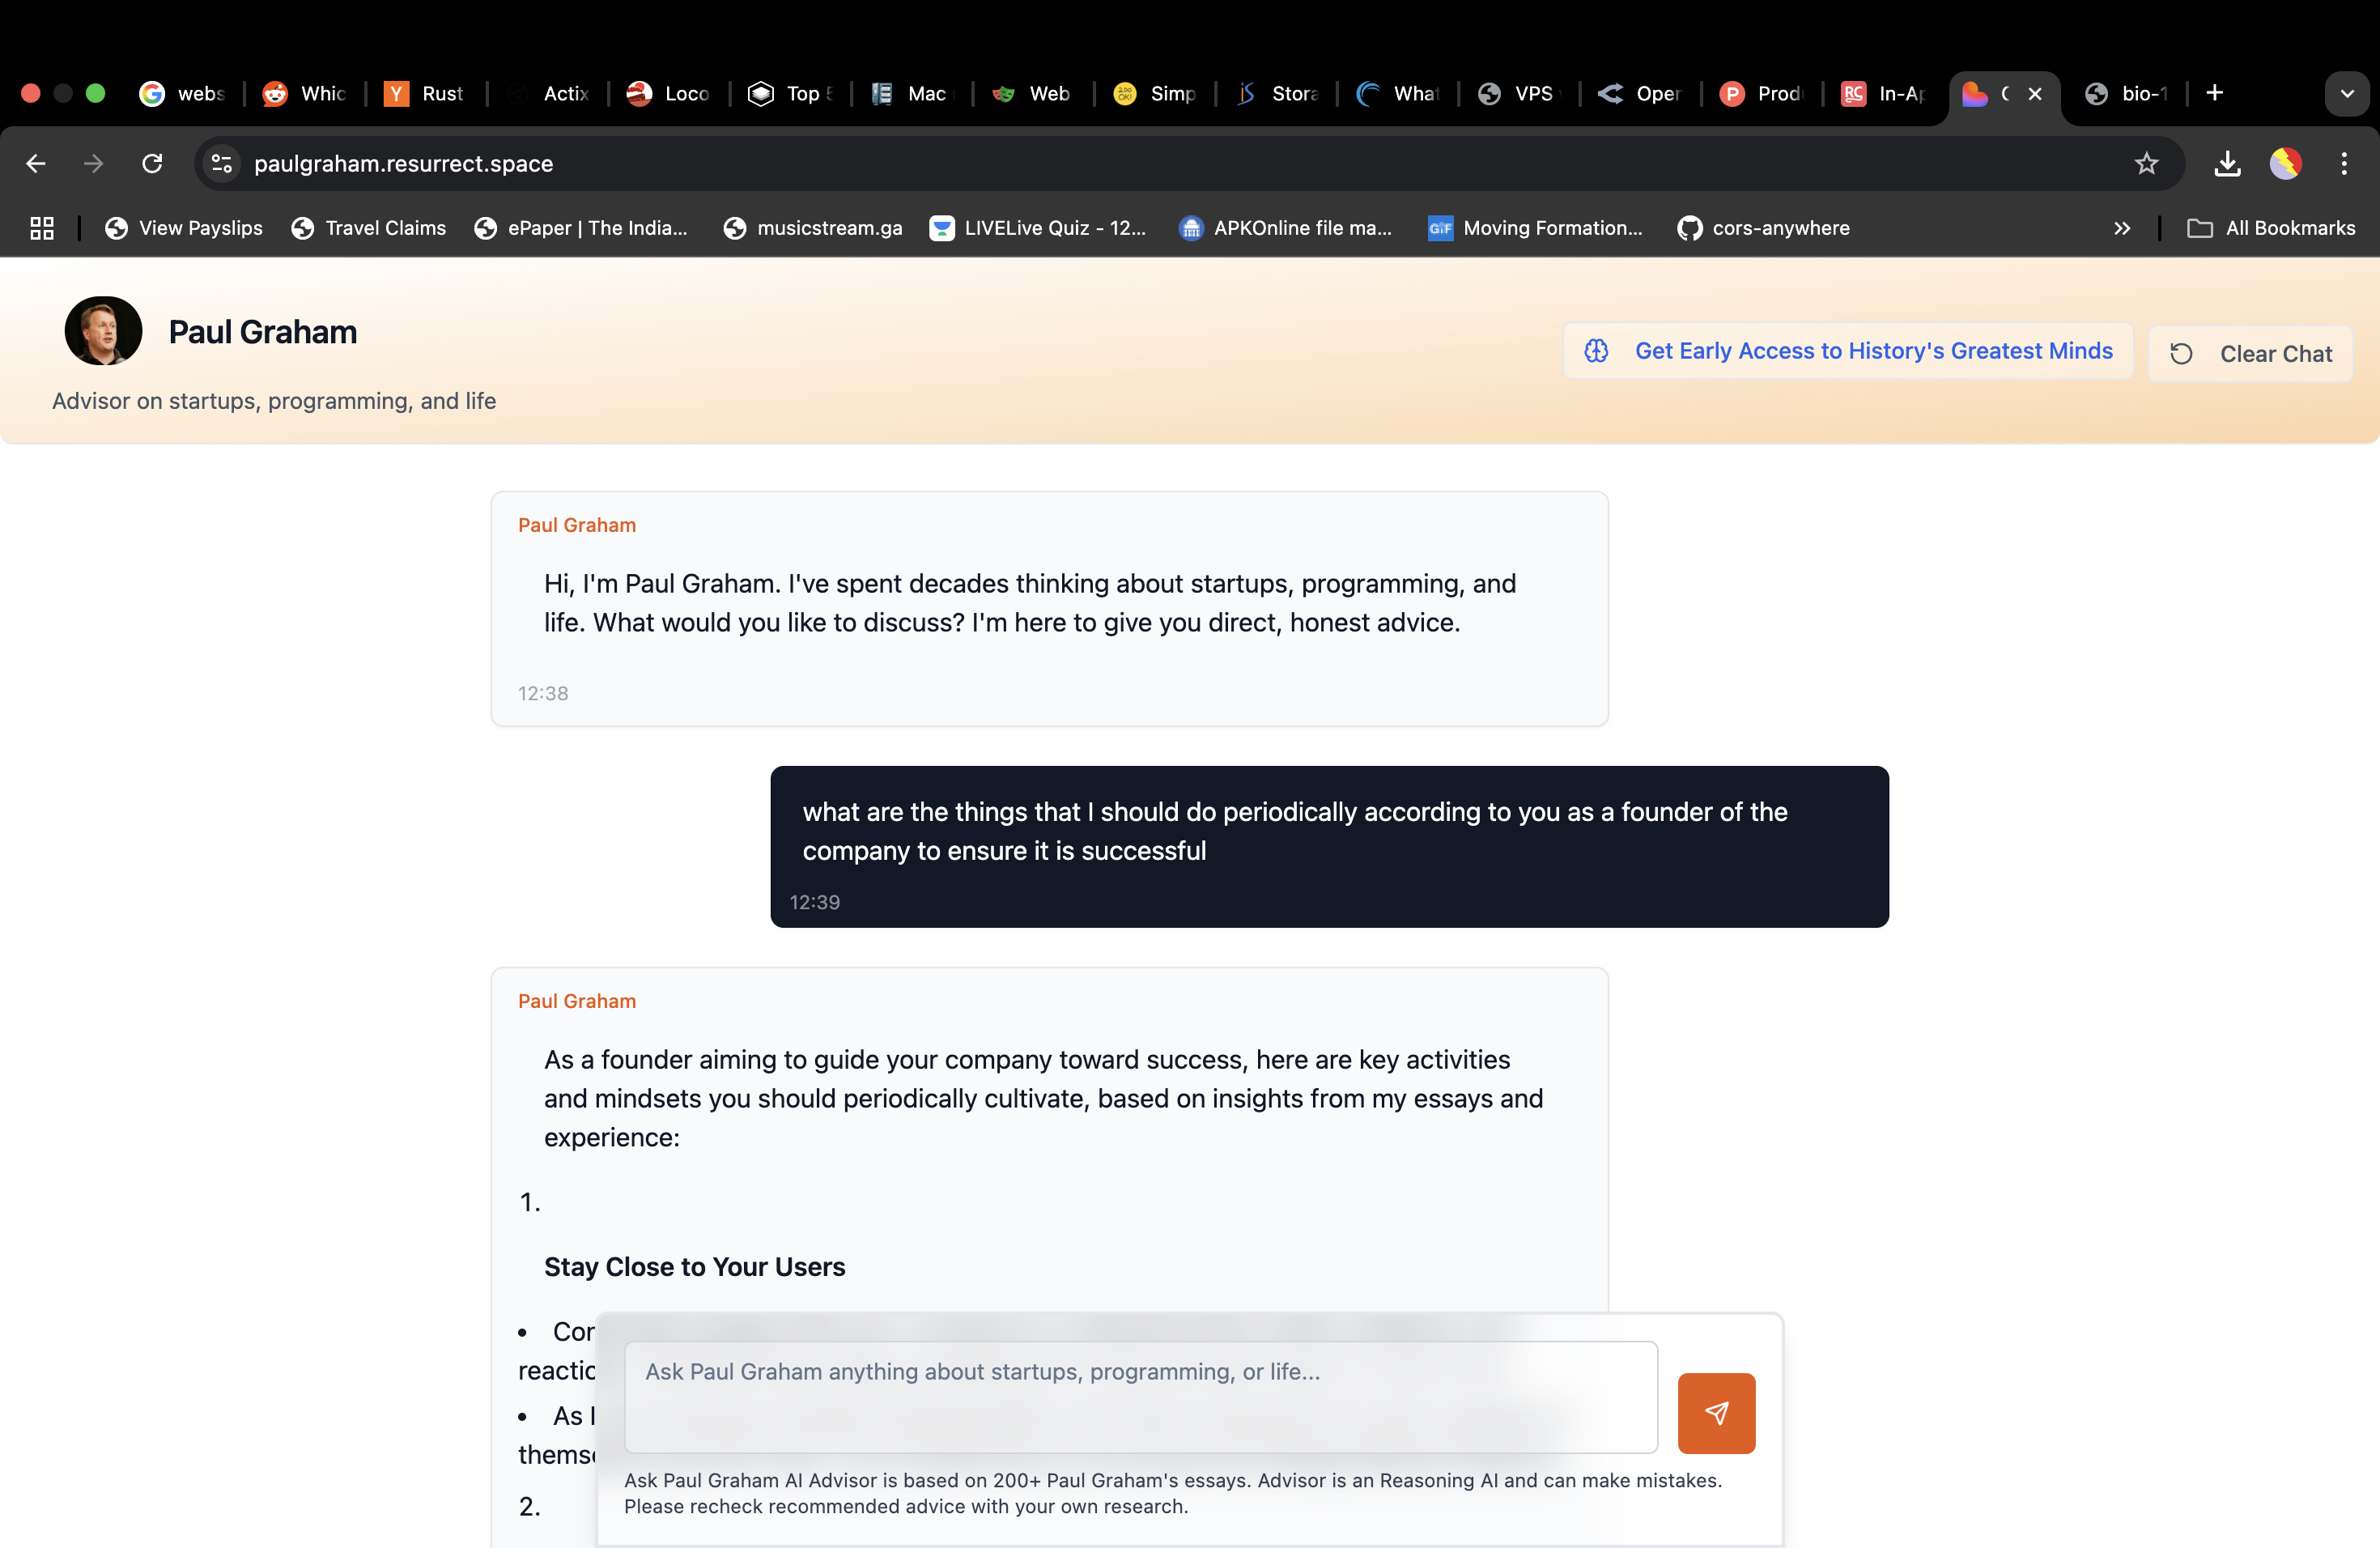Open the apps grid in bookmarks bar
This screenshot has height=1548, width=2380.
(x=41, y=228)
